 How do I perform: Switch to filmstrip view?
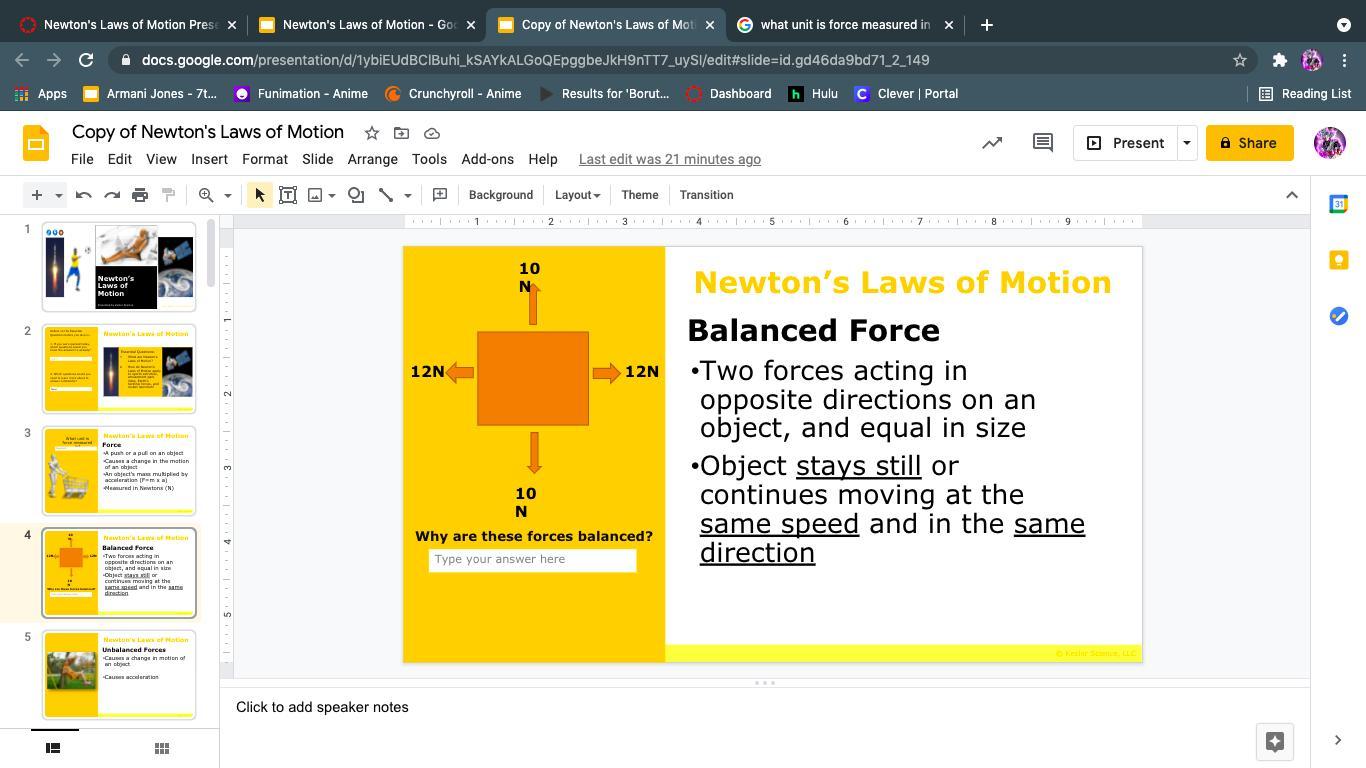(x=54, y=748)
